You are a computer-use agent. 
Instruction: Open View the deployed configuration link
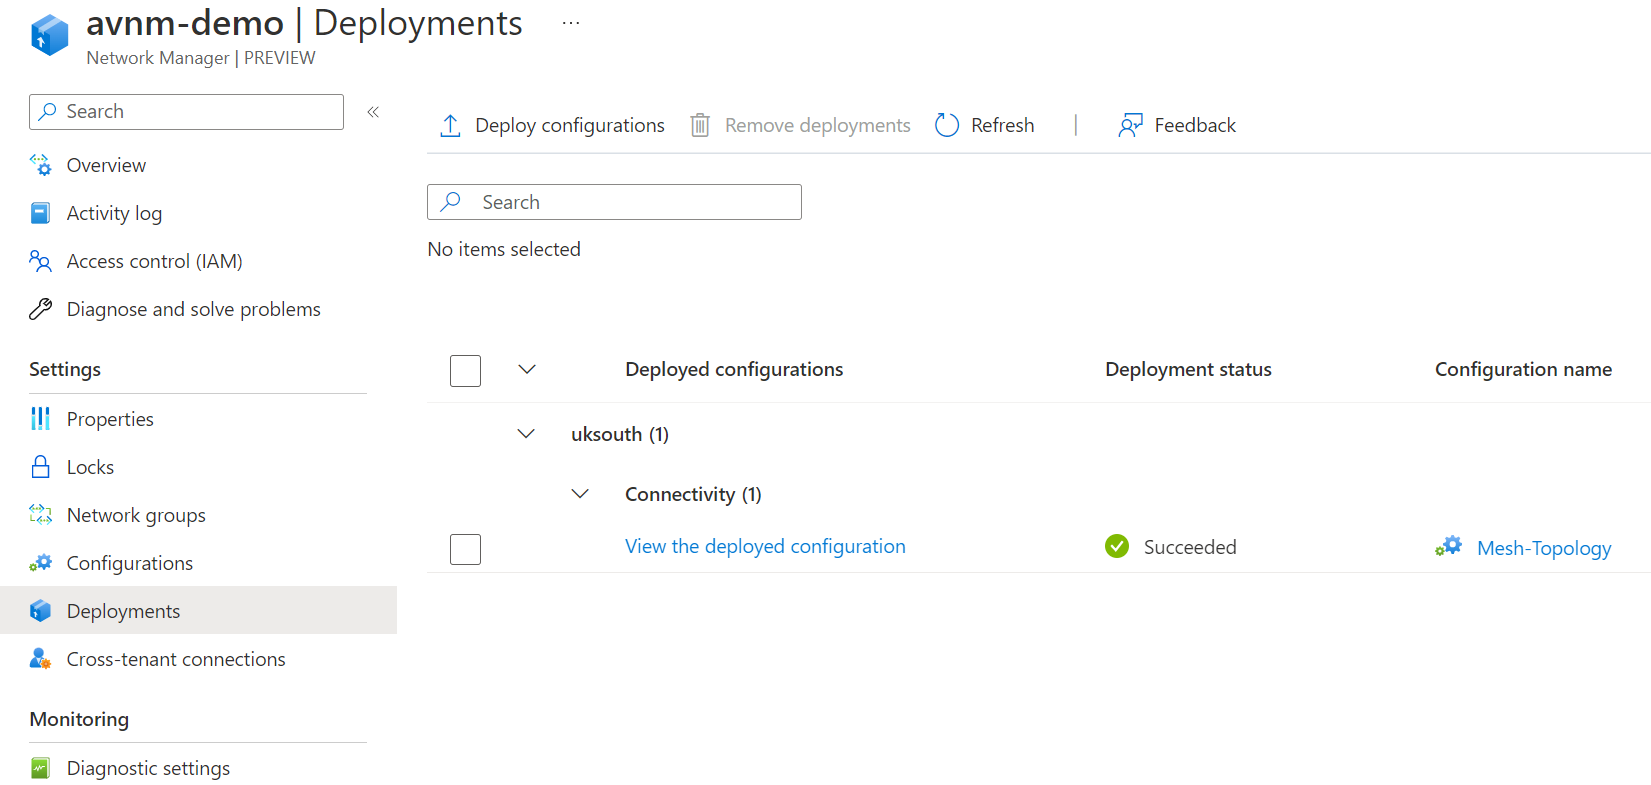point(765,546)
